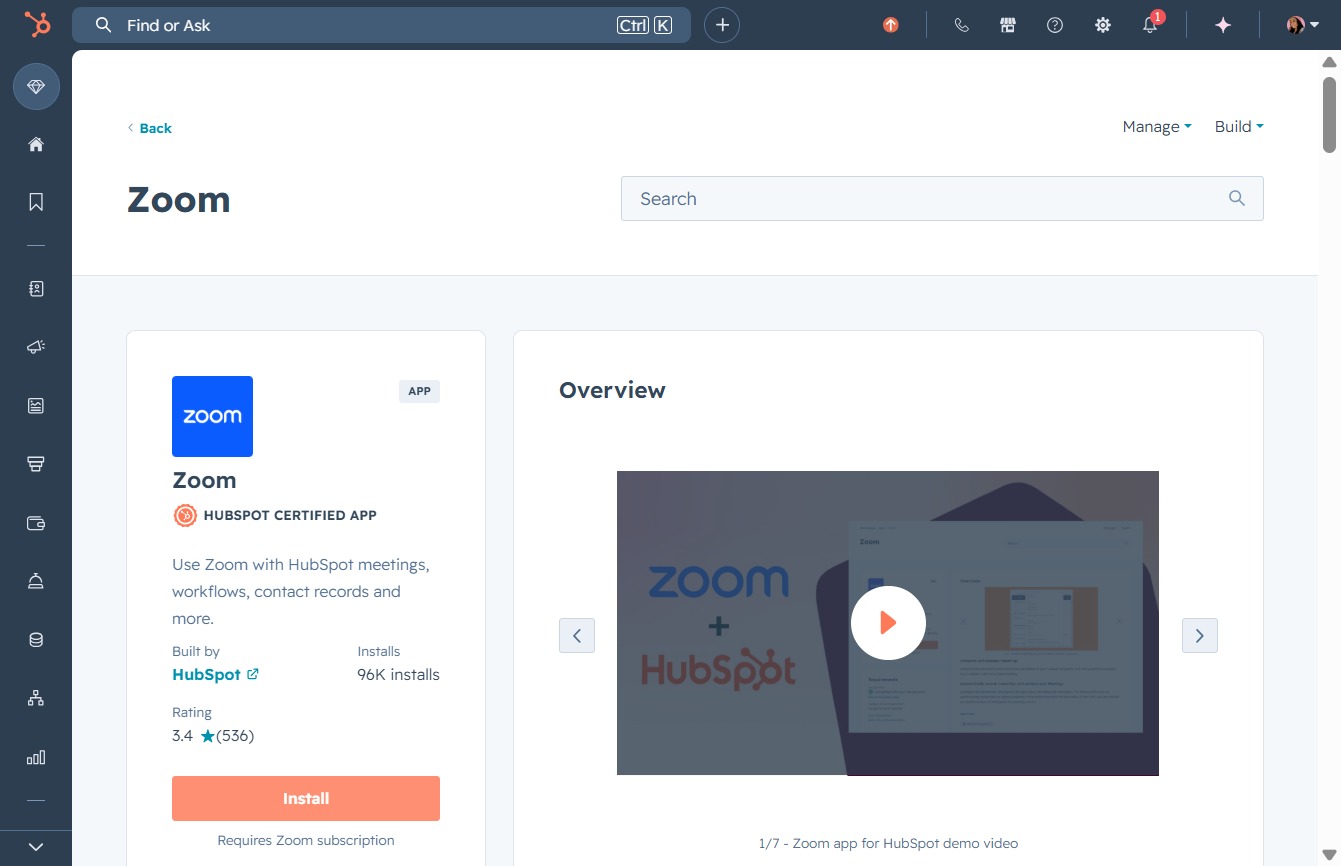Play the Zoom demo video
Viewport: 1341px width, 866px height.
pyautogui.click(x=888, y=623)
